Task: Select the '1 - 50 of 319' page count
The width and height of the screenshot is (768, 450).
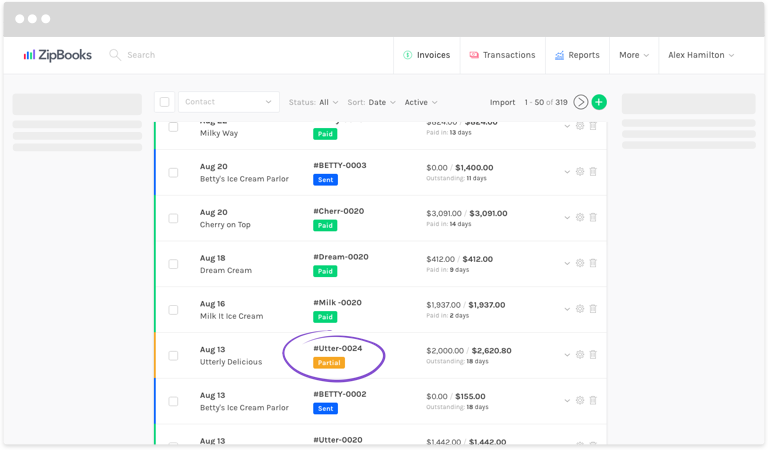Action: pyautogui.click(x=546, y=102)
